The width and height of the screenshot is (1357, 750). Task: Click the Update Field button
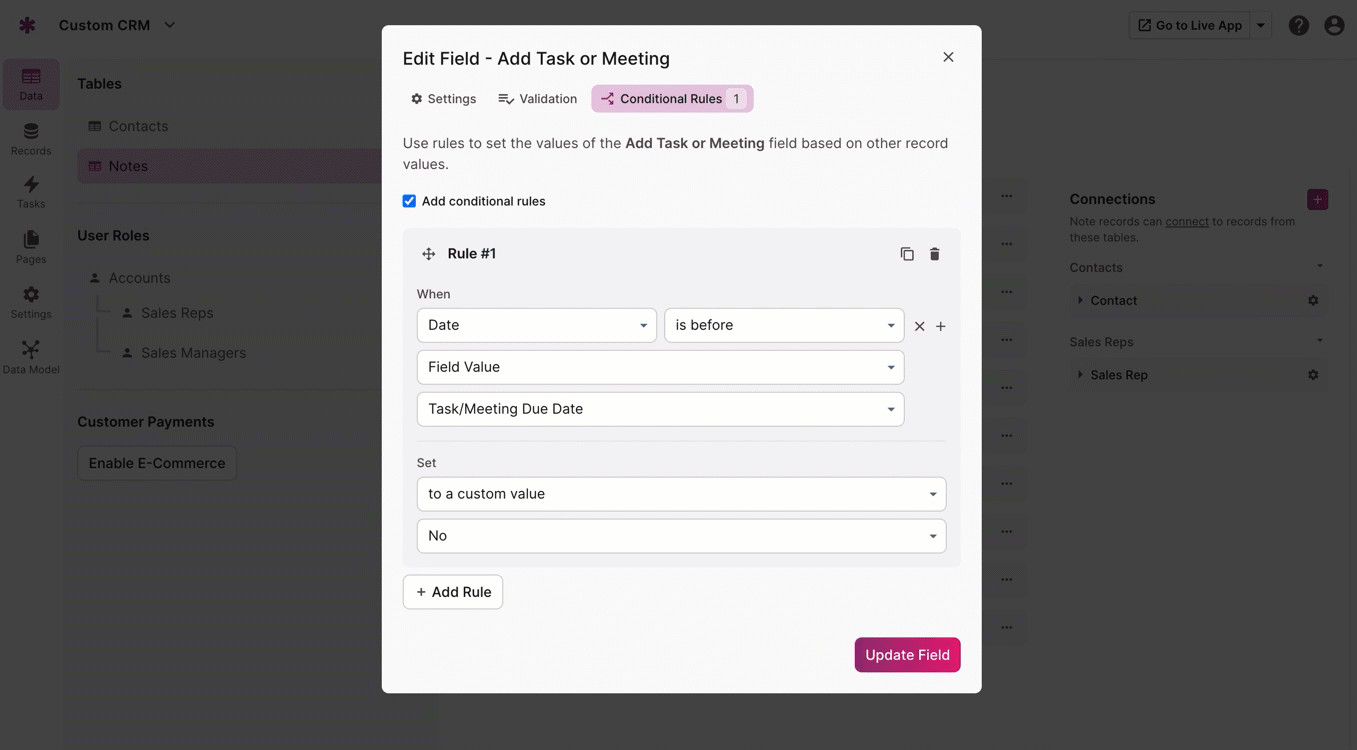pos(907,655)
